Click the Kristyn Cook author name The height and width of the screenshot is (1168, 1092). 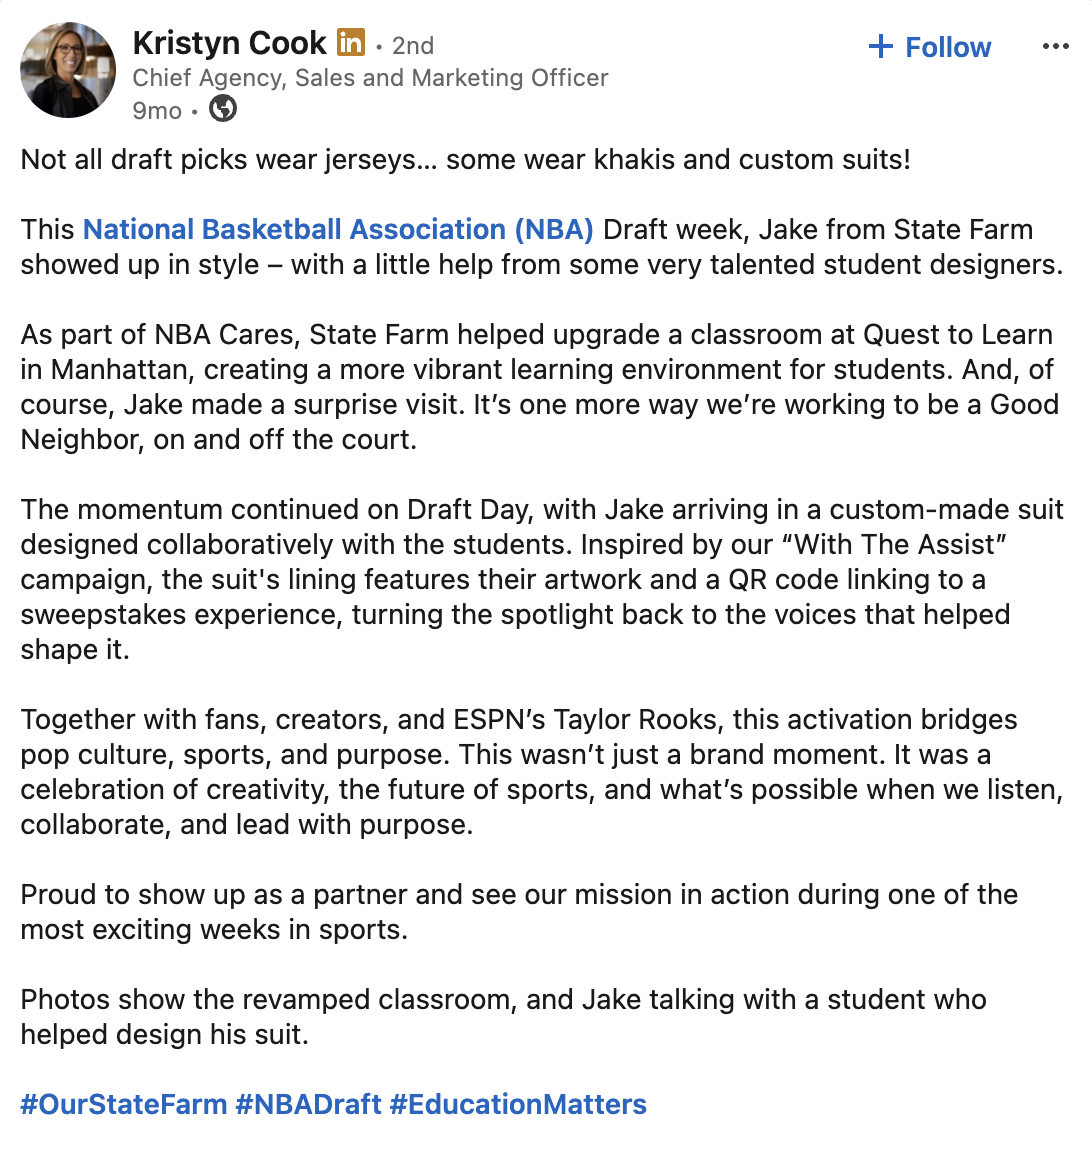point(229,43)
